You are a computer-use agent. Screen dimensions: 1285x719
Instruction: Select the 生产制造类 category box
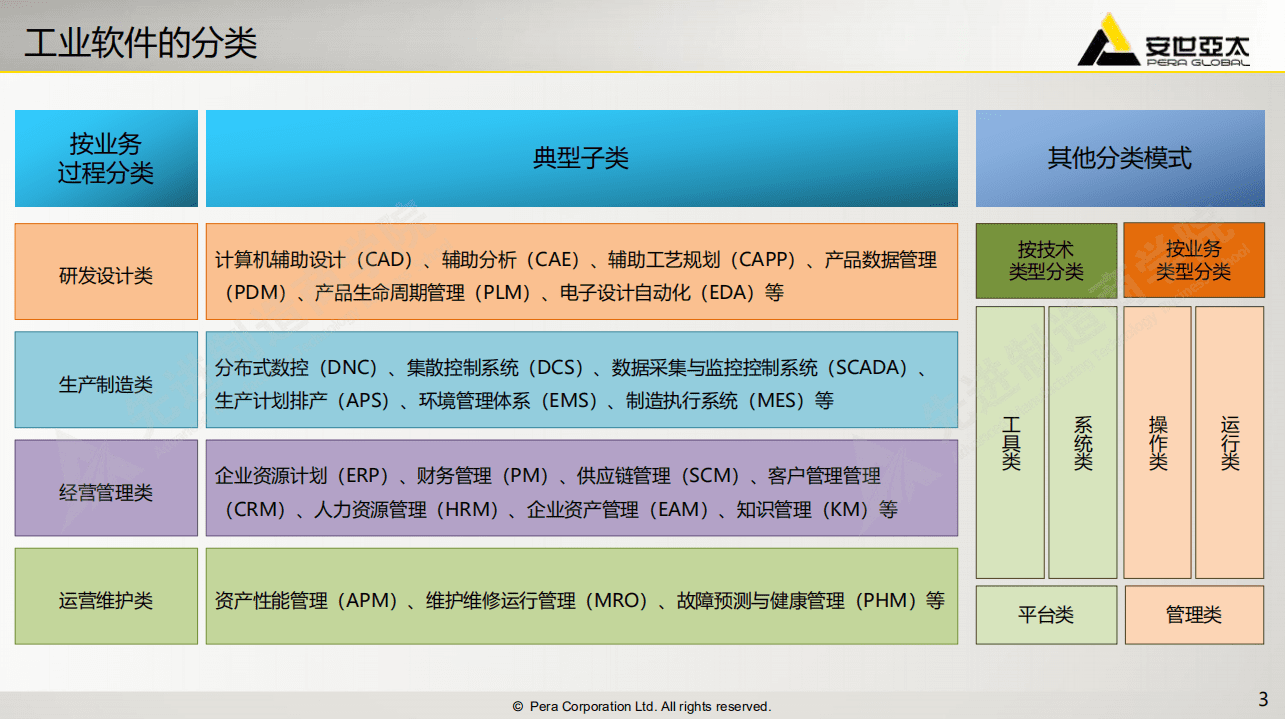click(105, 379)
